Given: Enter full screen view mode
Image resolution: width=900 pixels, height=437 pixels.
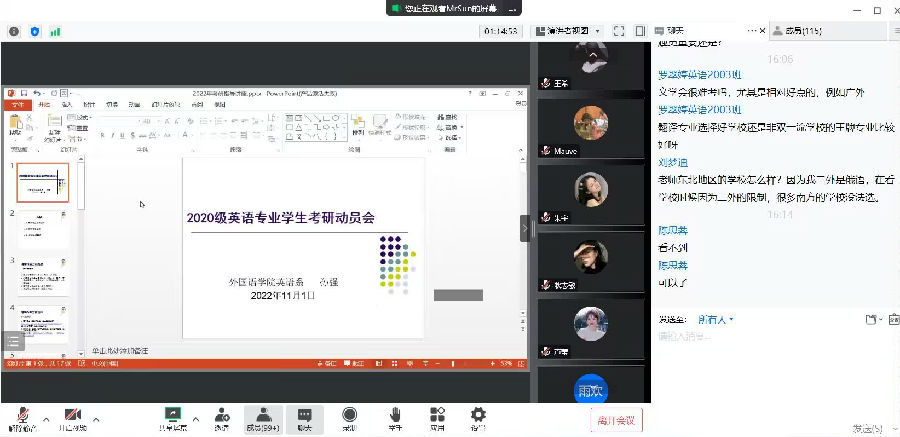Looking at the screenshot, I should coord(618,31).
